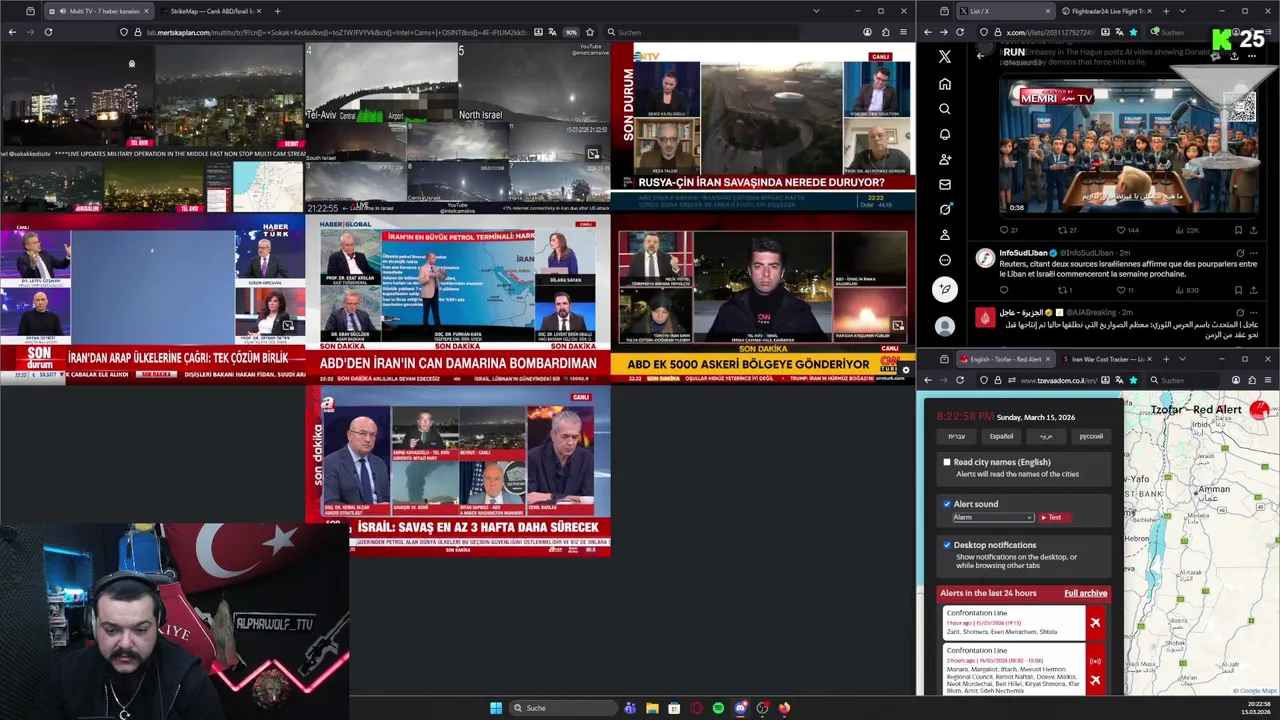Open X follow people icon in sidebar
1280x720 pixels.
click(945, 159)
